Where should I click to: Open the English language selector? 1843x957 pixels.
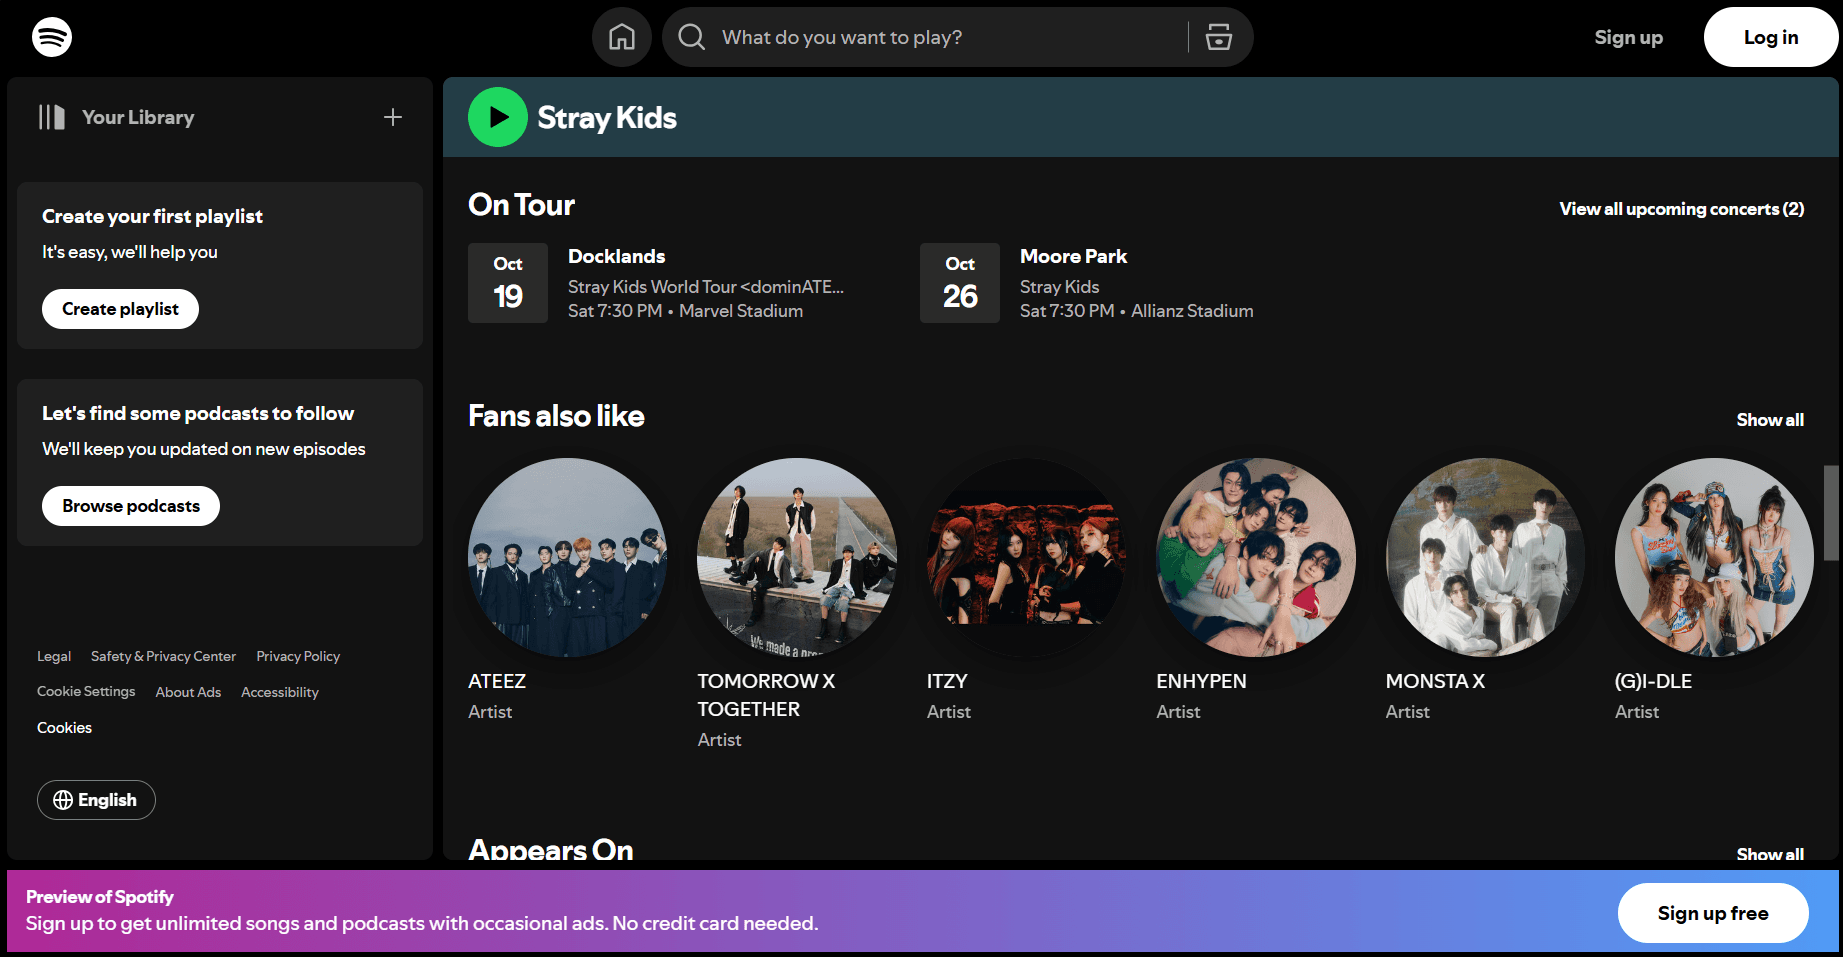coord(96,800)
